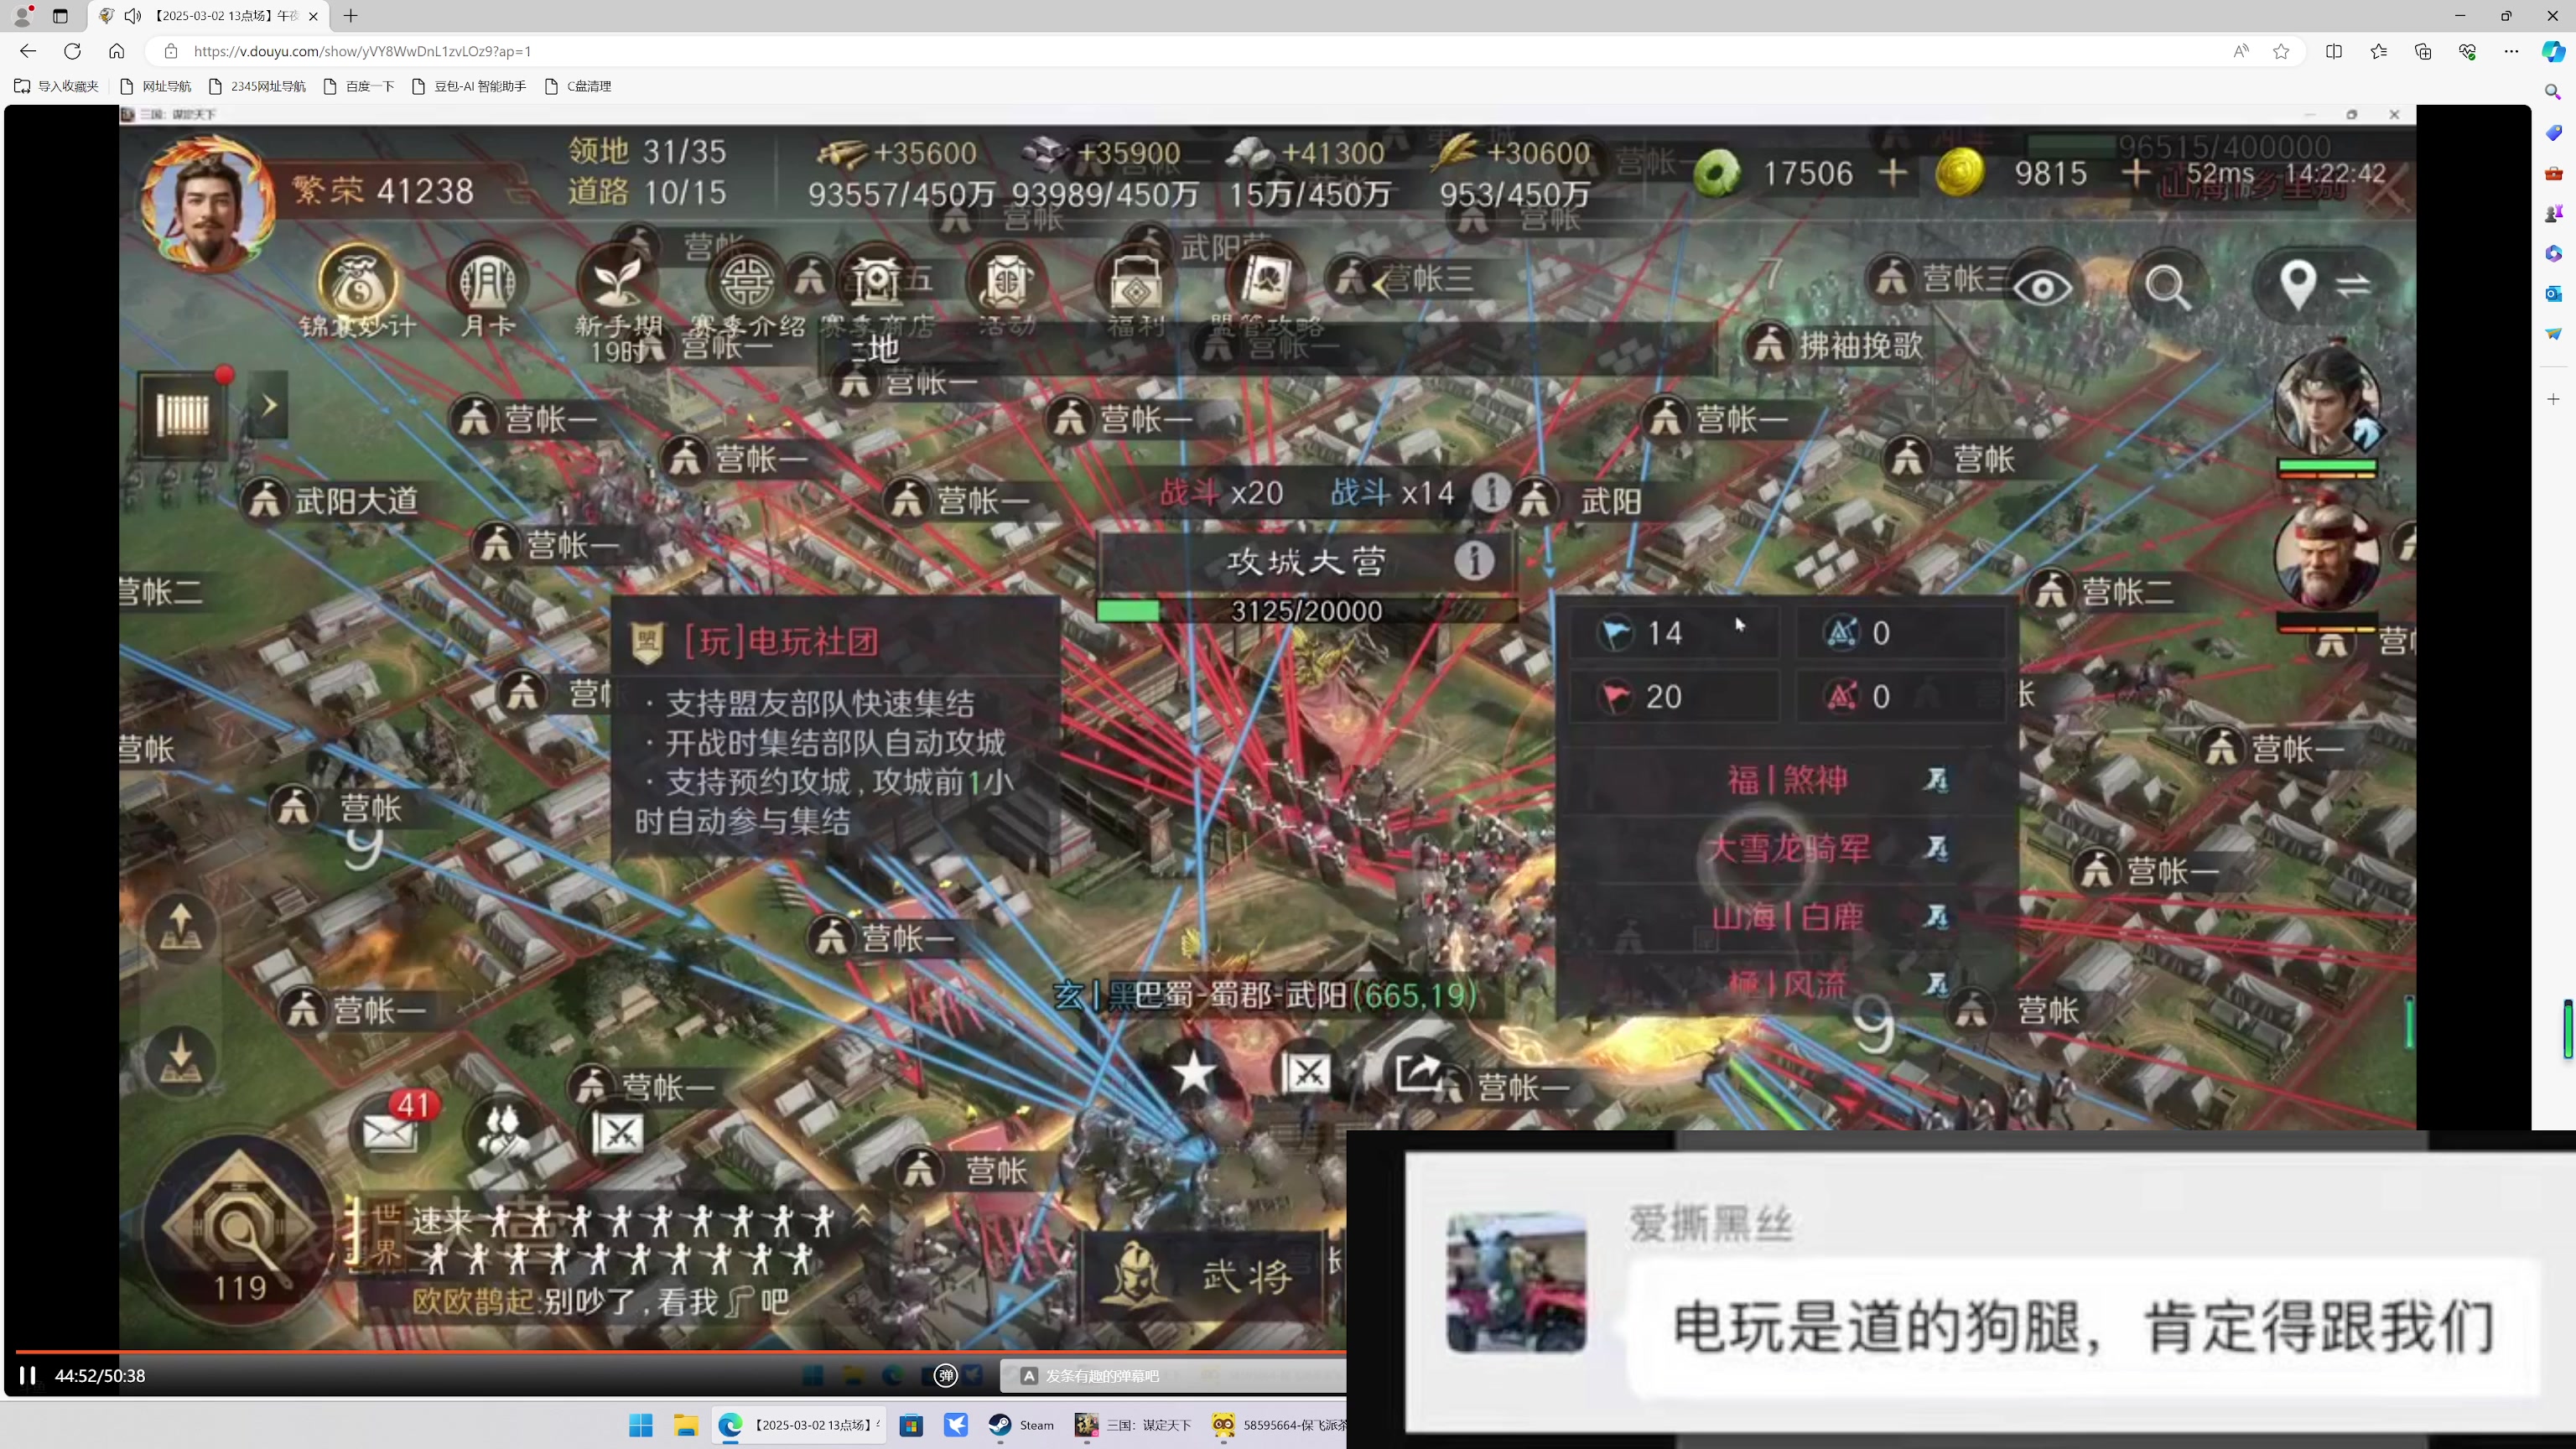Open info icon next to 攻城大营

point(1474,561)
